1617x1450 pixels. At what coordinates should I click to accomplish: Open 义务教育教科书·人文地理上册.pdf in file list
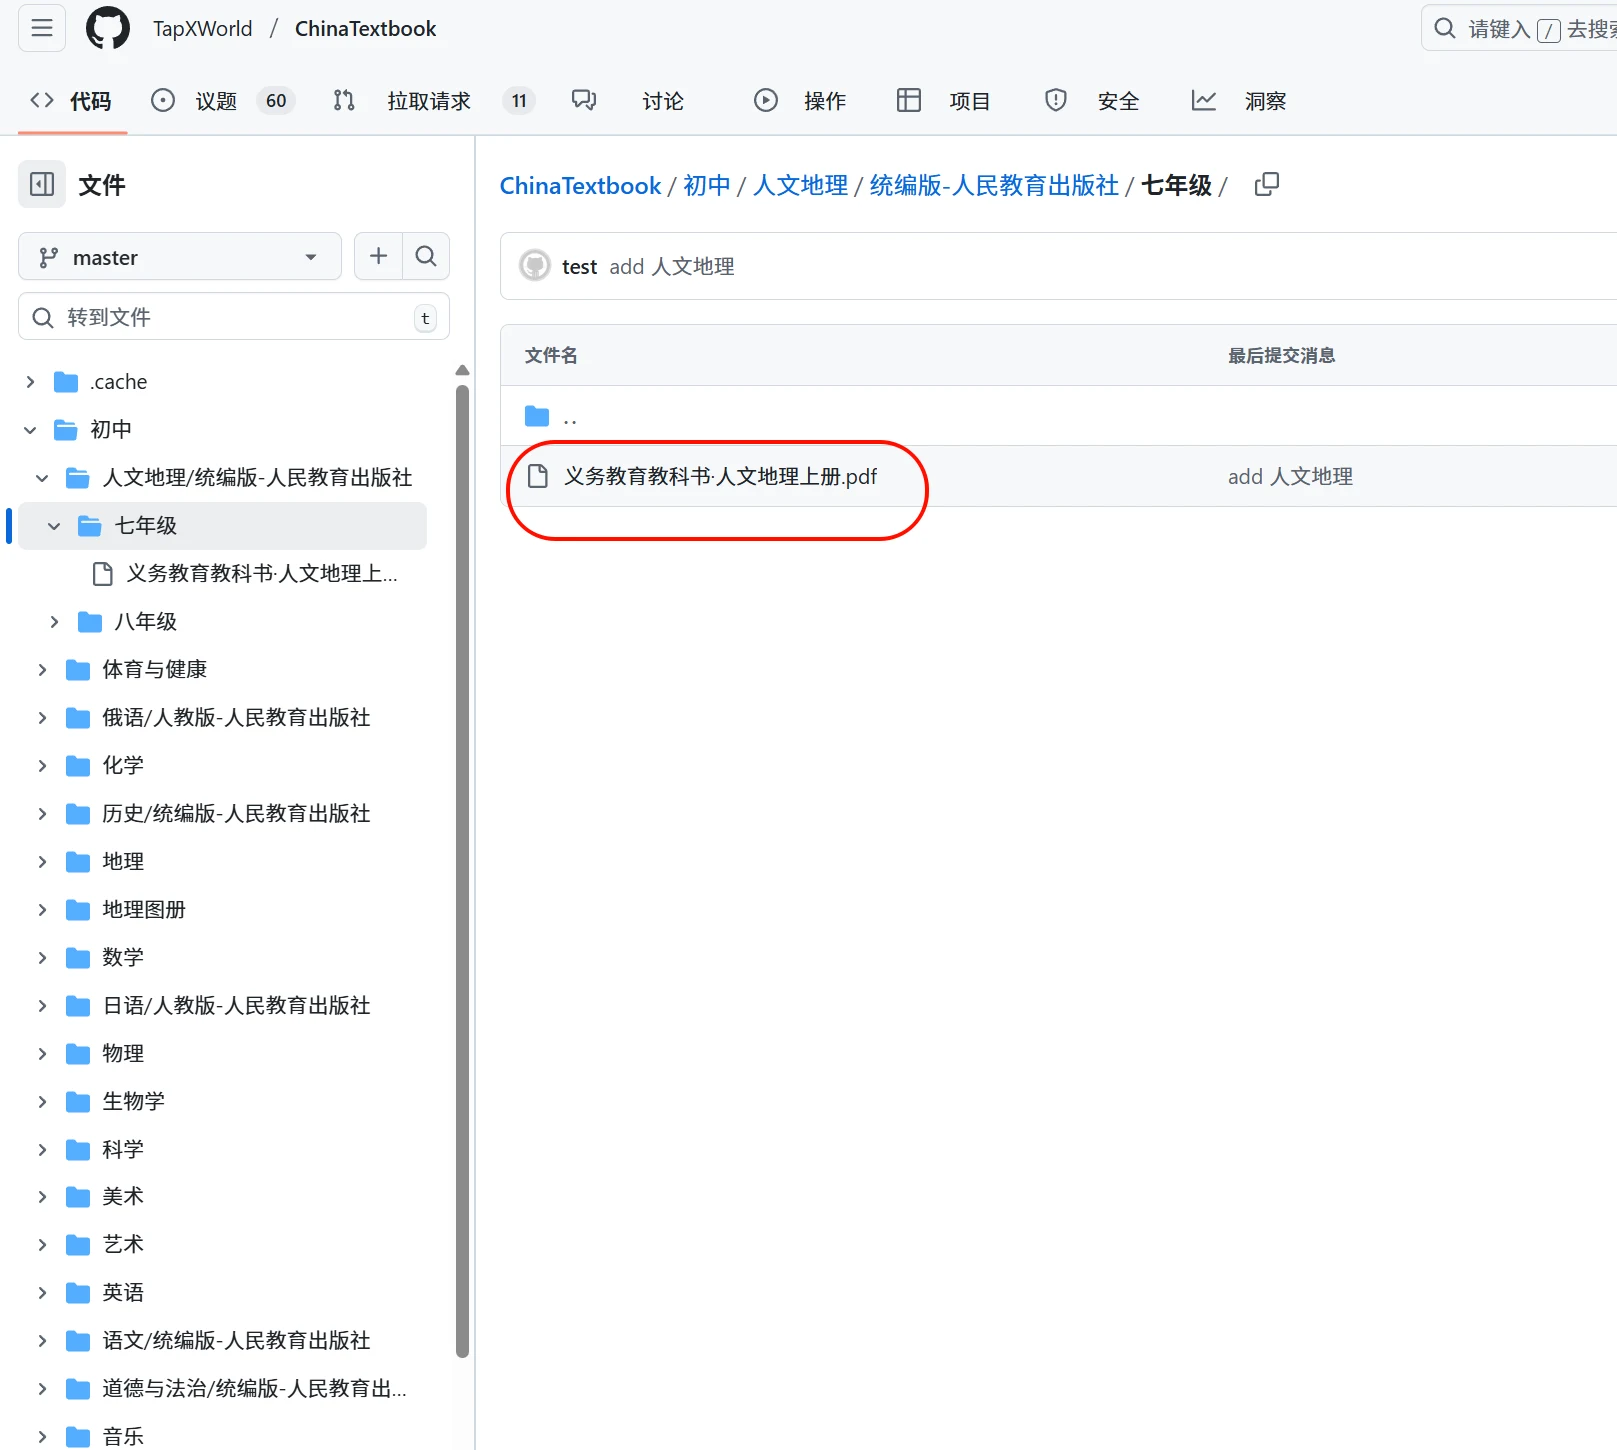tap(720, 477)
